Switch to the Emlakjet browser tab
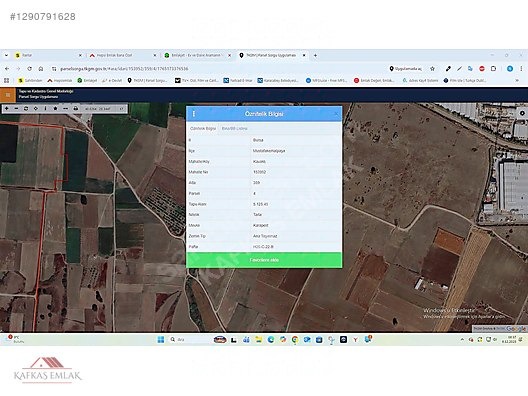The height and width of the screenshot is (396, 528). click(x=198, y=55)
